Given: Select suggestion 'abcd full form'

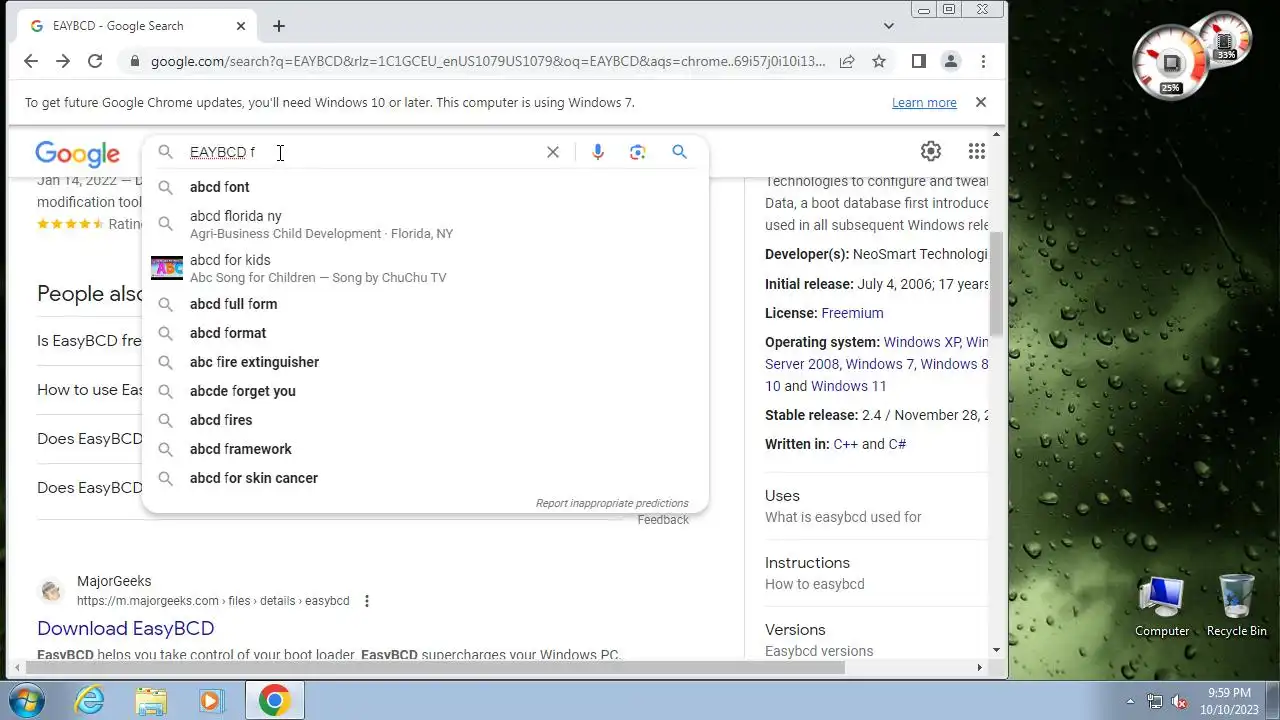Looking at the screenshot, I should pos(425,304).
